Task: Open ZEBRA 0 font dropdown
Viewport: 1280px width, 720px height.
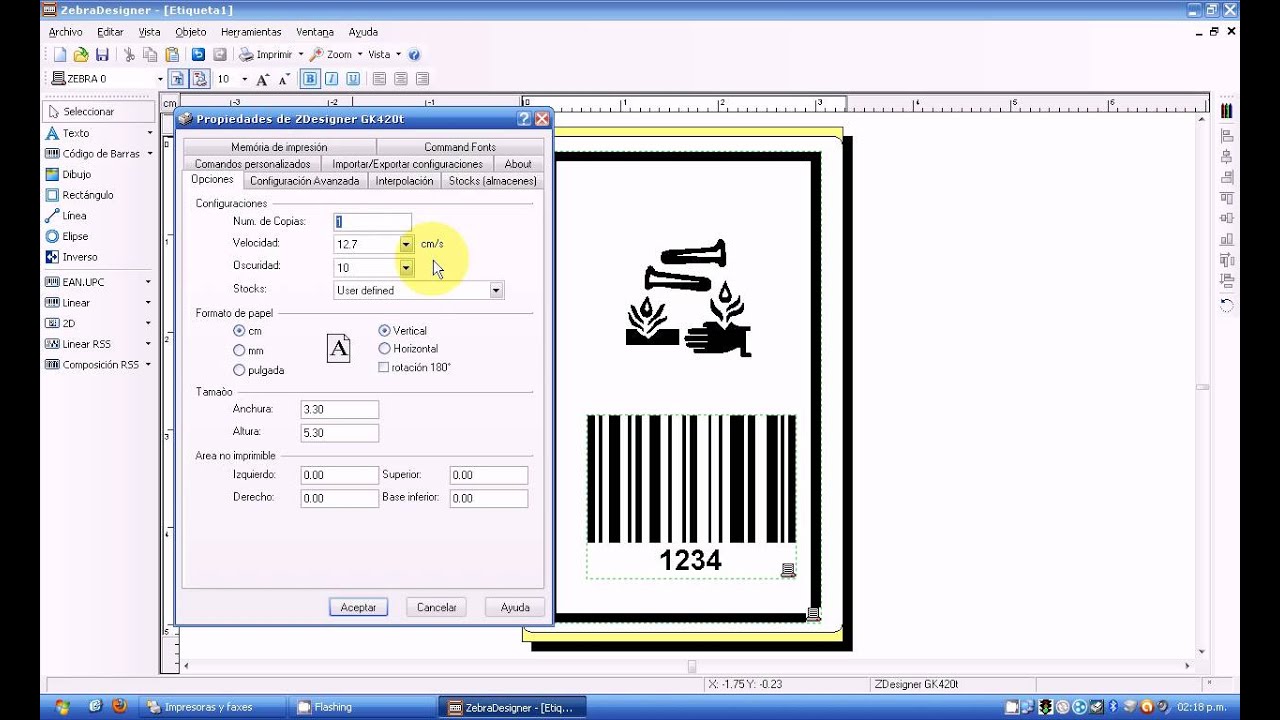Action: pos(159,79)
